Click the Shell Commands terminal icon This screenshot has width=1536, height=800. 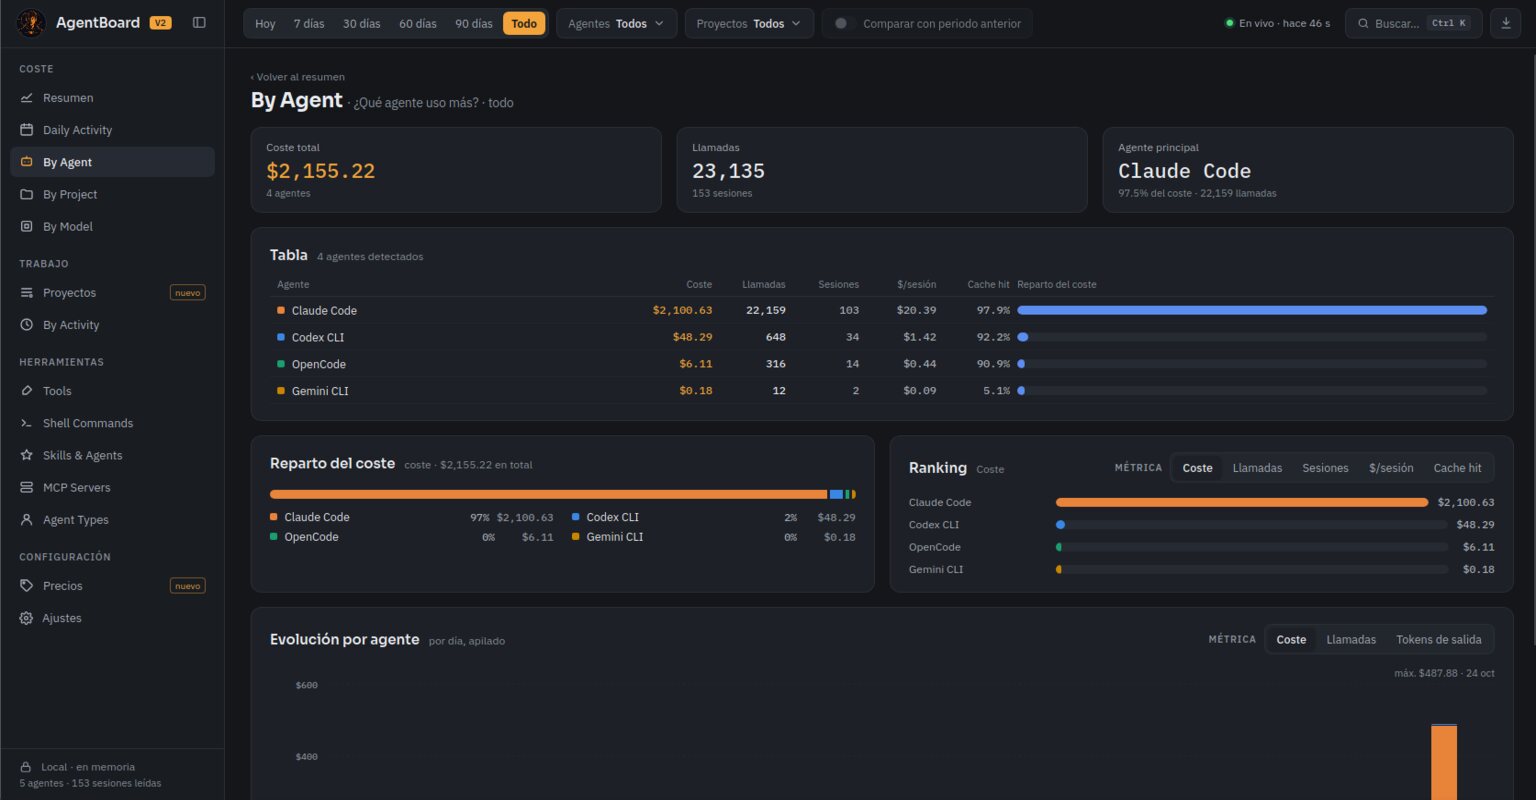(27, 423)
